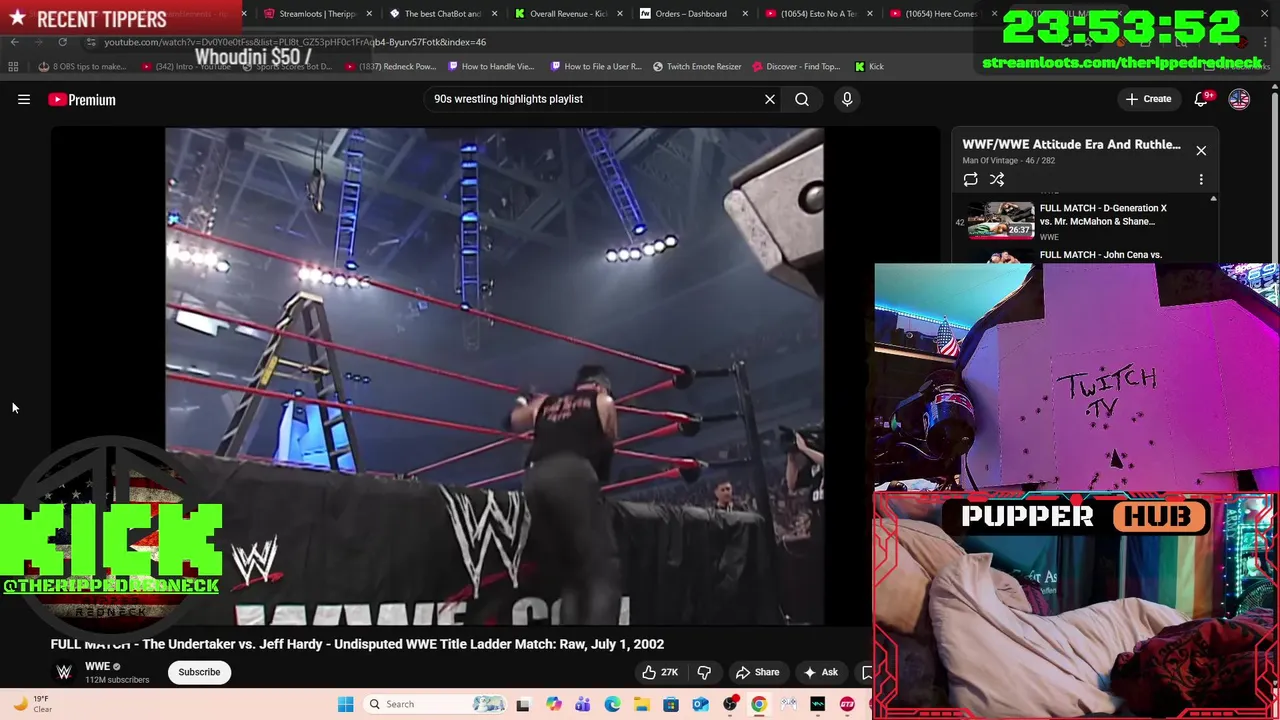Open YouTube notifications bell
The width and height of the screenshot is (1280, 720).
(1201, 99)
